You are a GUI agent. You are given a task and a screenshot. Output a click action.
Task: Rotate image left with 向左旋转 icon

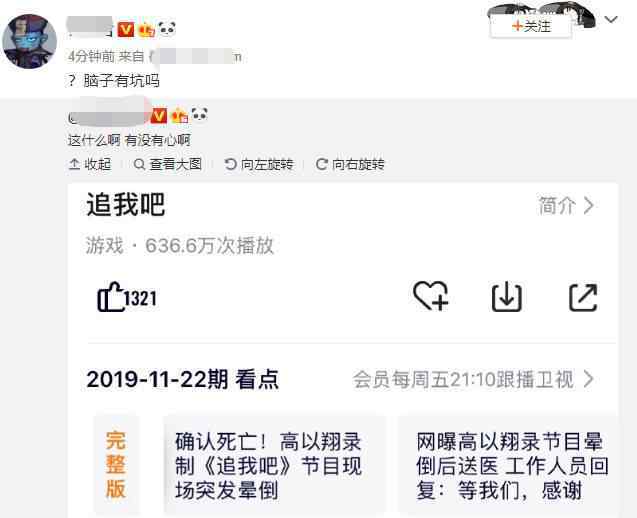pyautogui.click(x=230, y=165)
